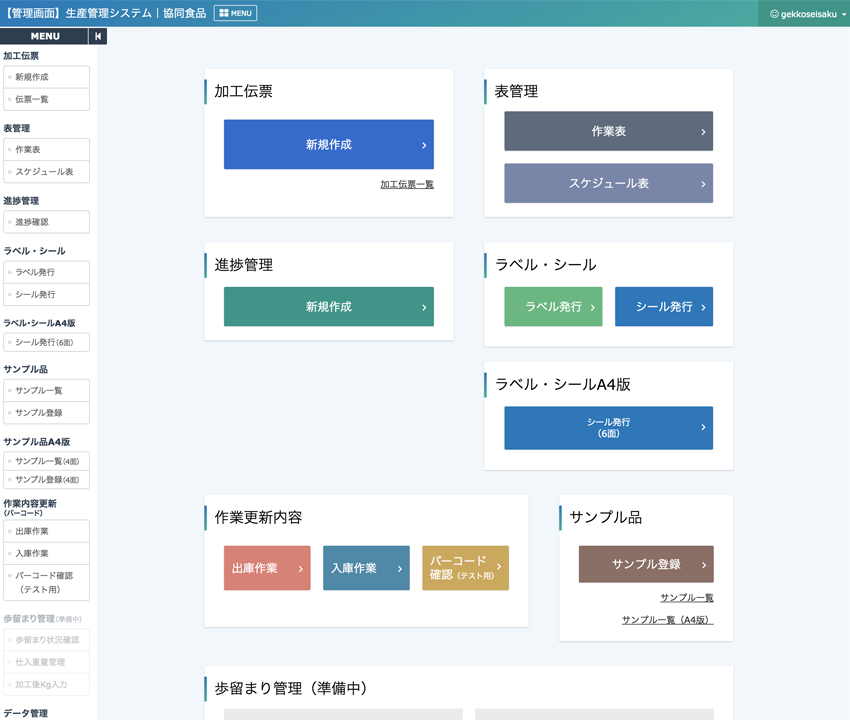Click the シール発行（6面） card button
850x720 pixels.
[608, 428]
